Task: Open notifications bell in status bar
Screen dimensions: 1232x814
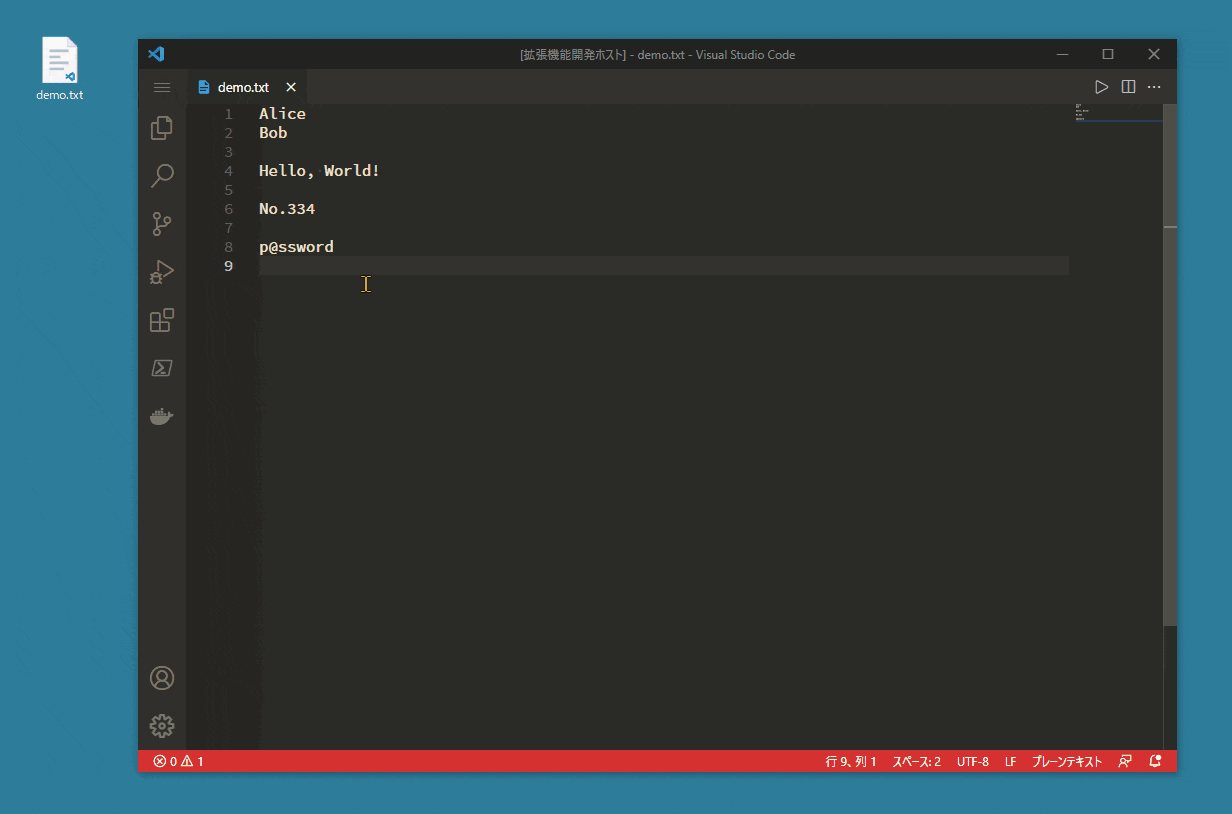Action: pos(1156,761)
